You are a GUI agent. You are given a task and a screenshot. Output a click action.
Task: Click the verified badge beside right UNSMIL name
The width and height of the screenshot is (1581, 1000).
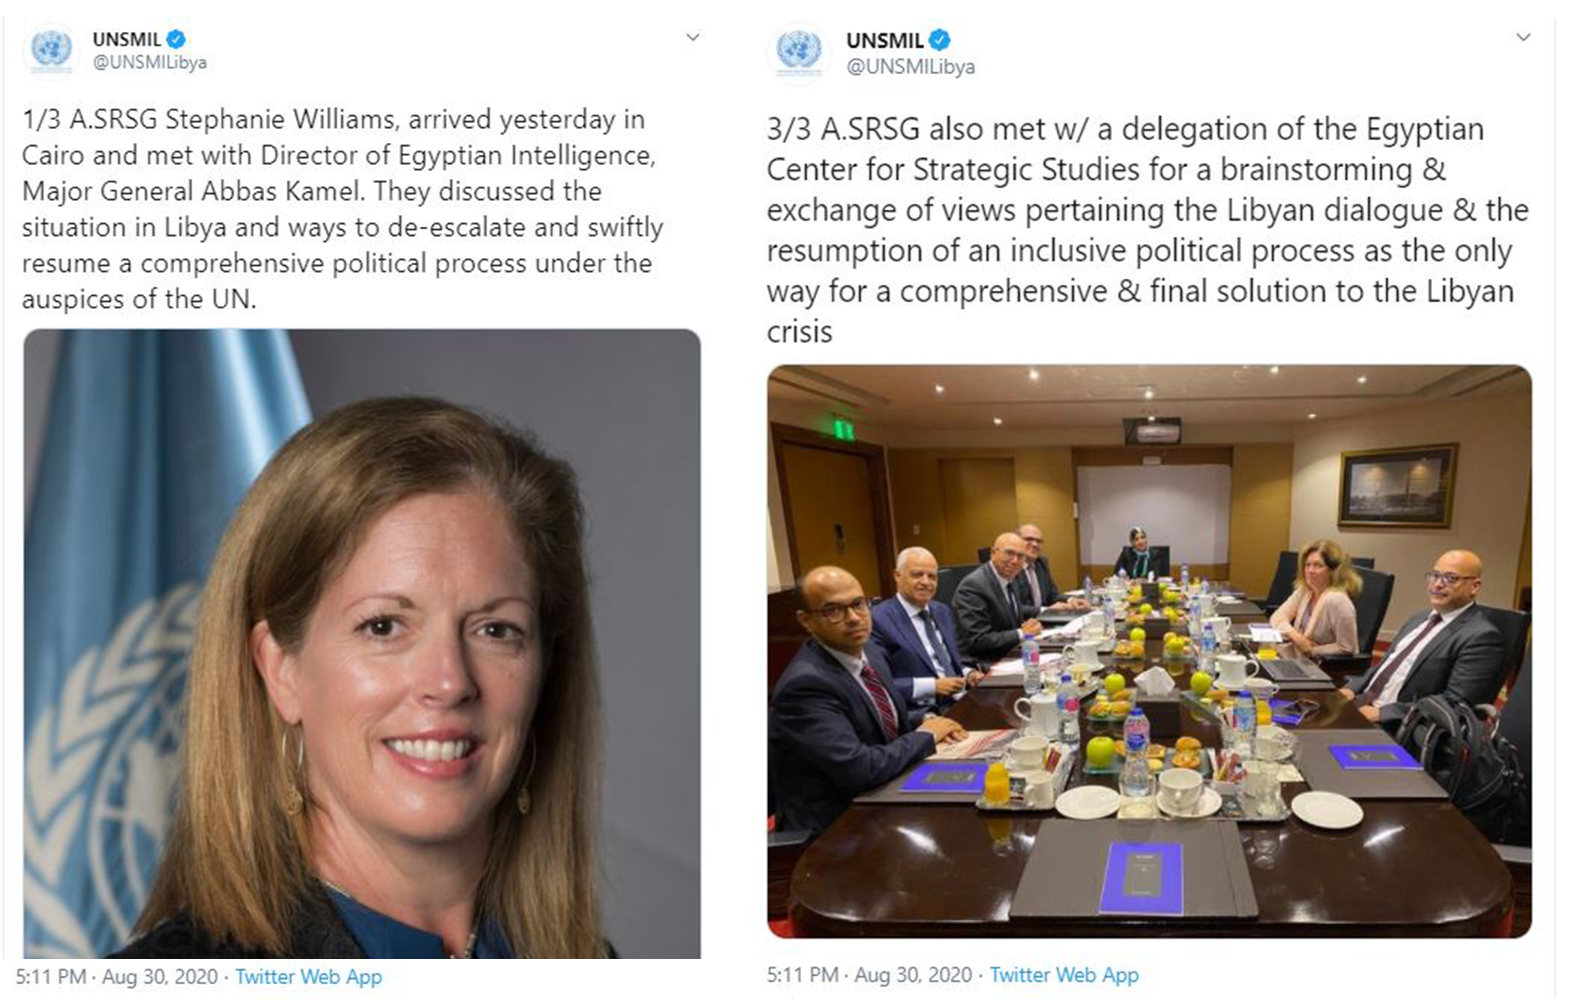pos(939,40)
